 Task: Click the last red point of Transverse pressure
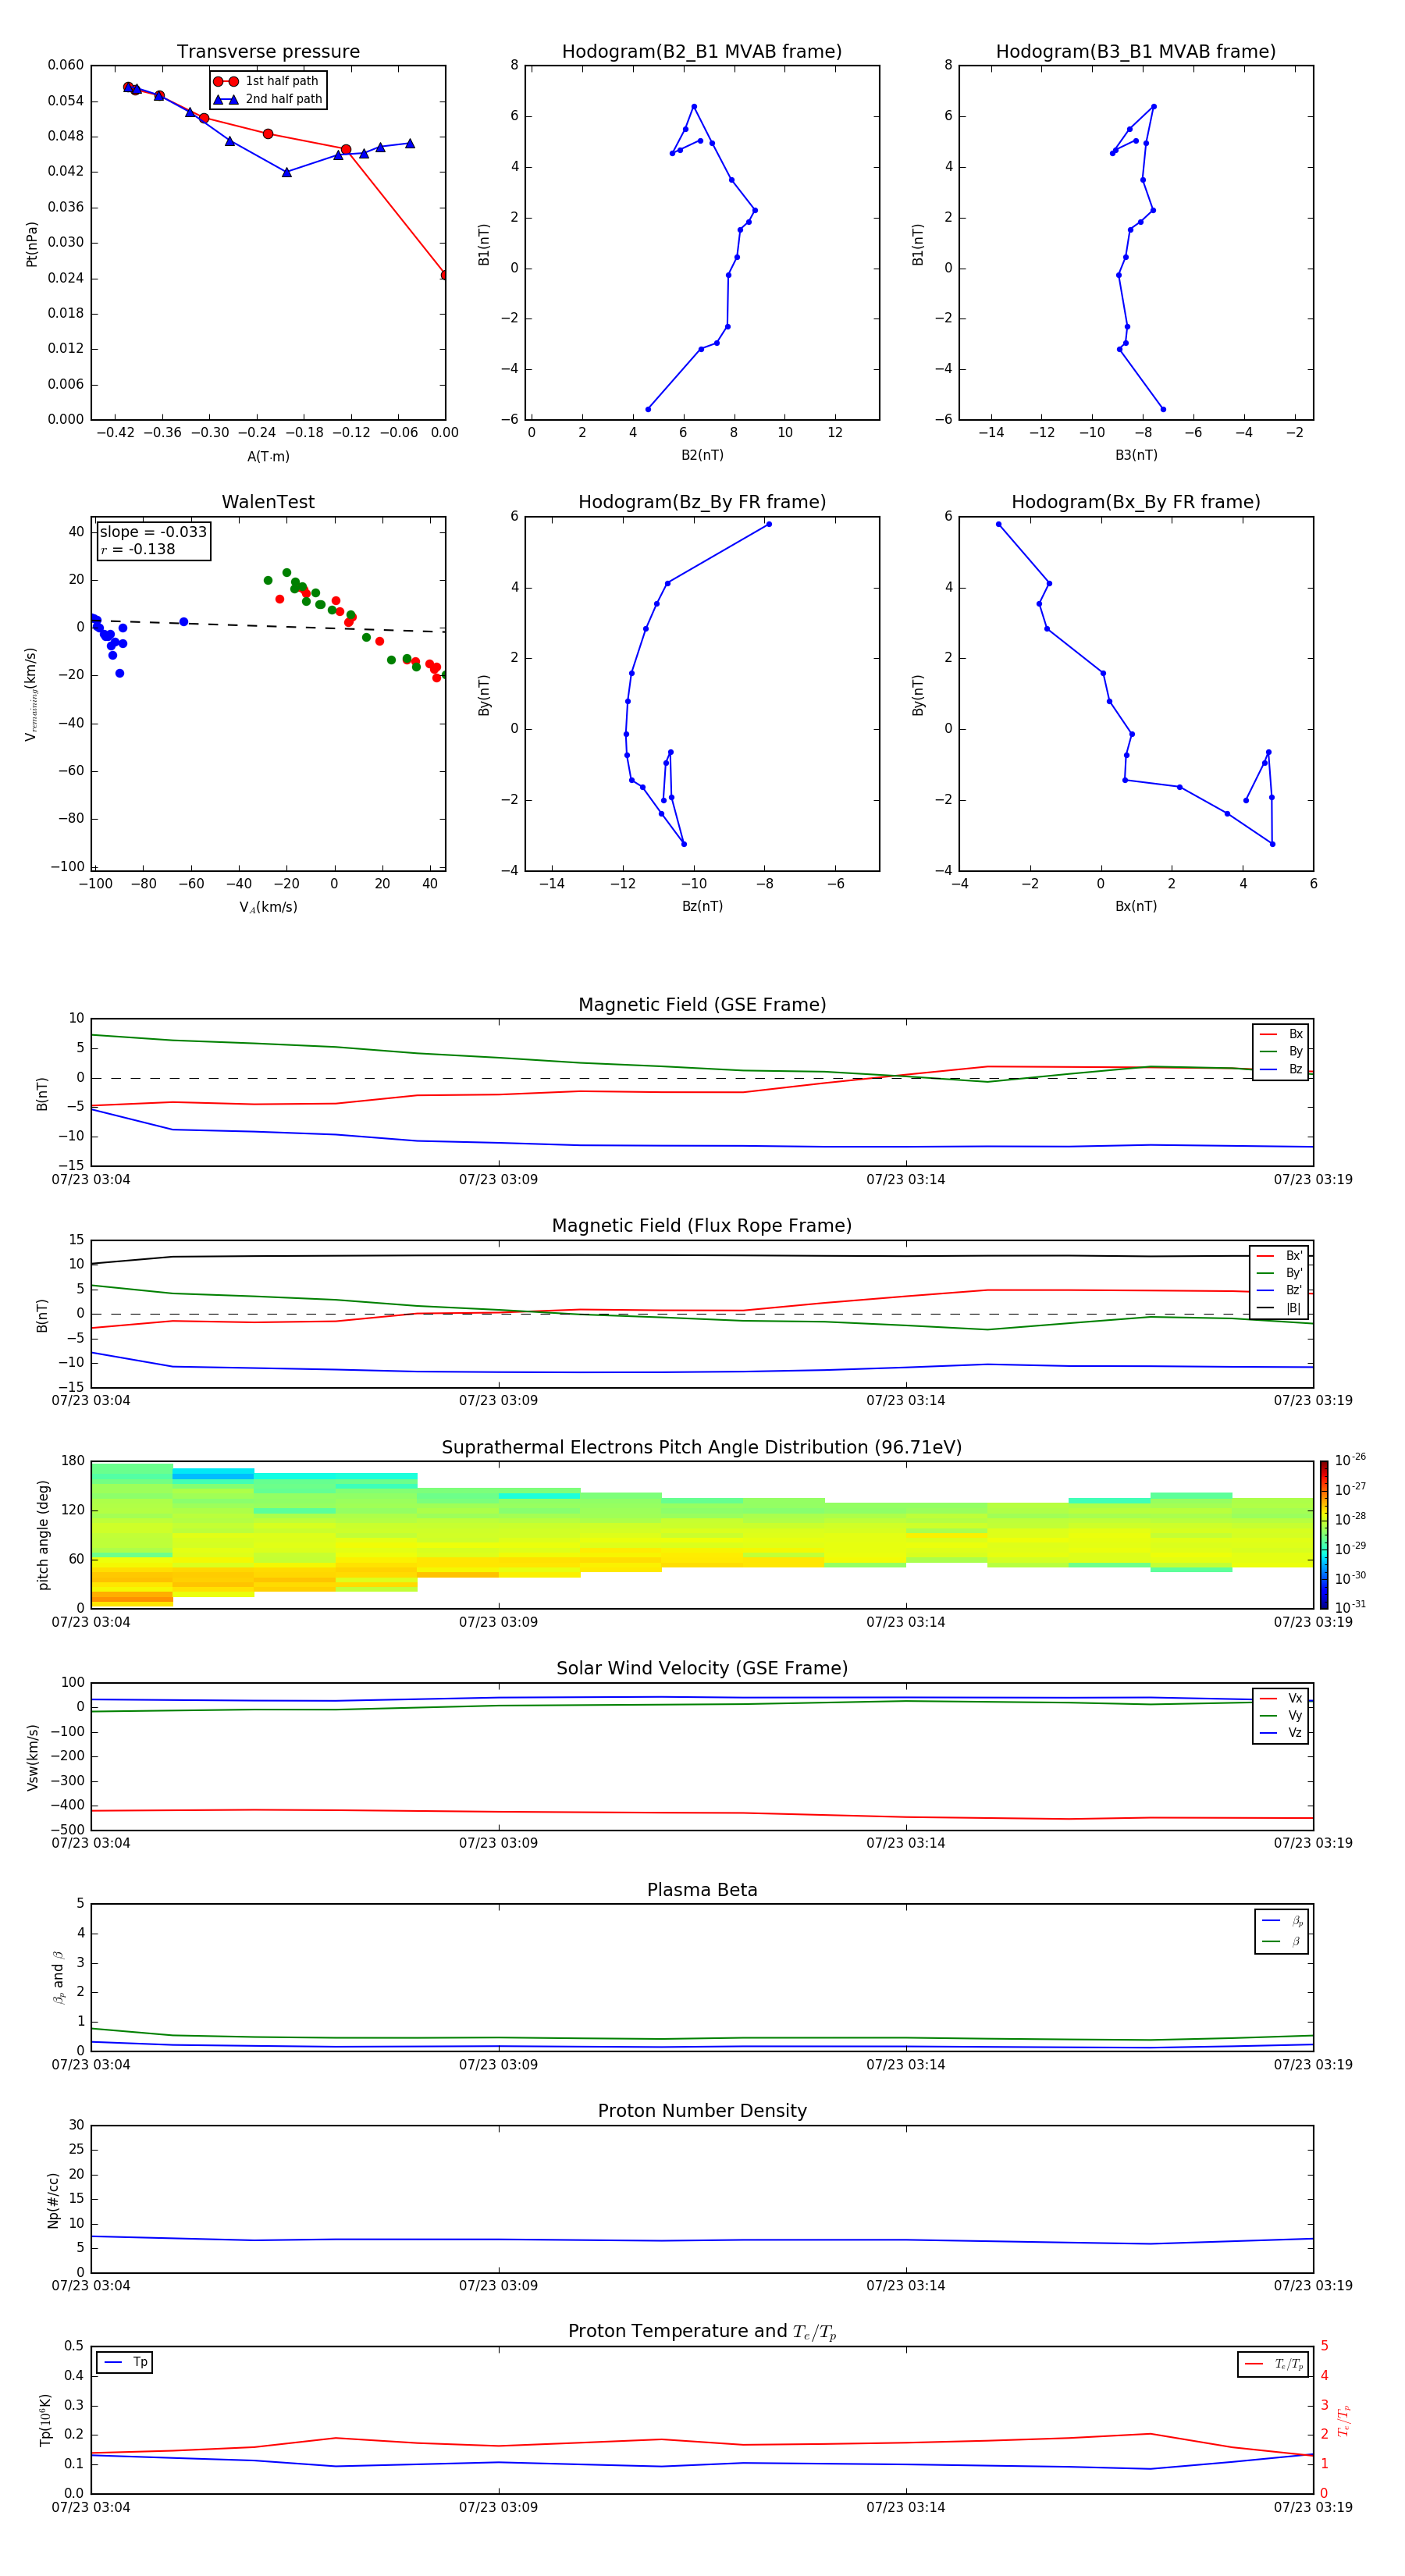[x=445, y=275]
